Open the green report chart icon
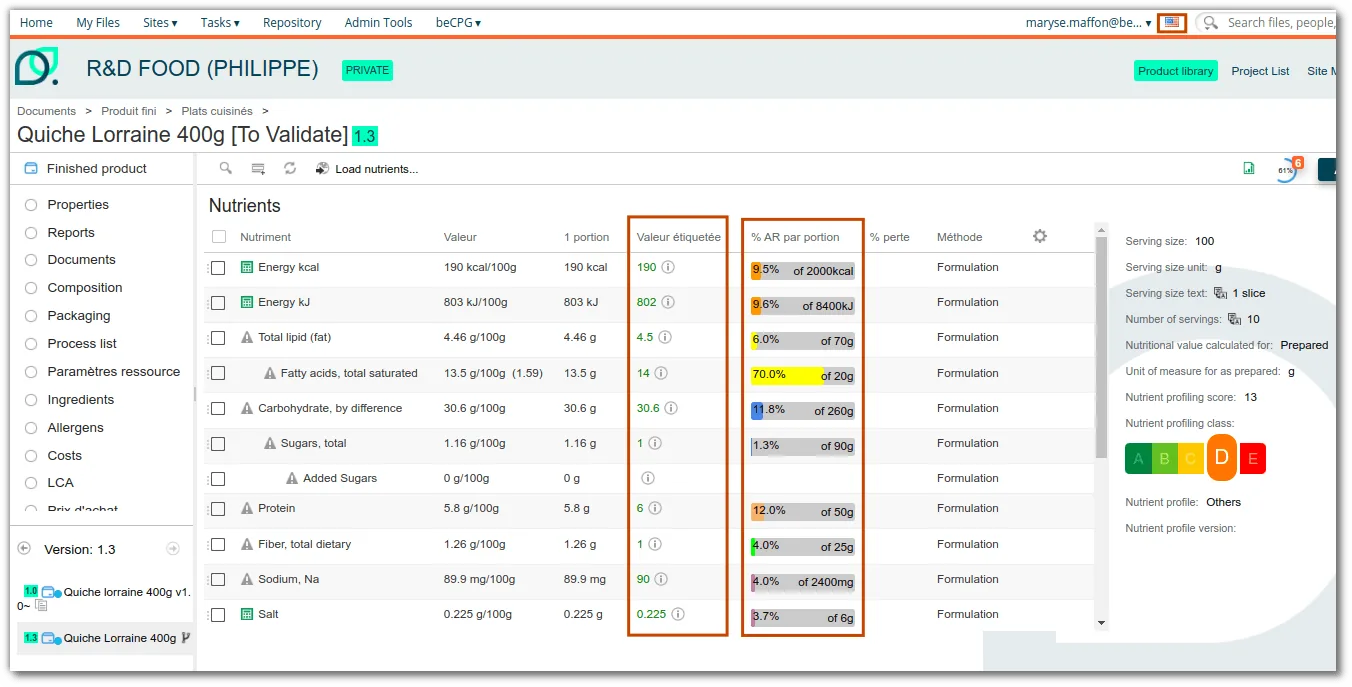This screenshot has height=687, width=1352. coord(1249,168)
